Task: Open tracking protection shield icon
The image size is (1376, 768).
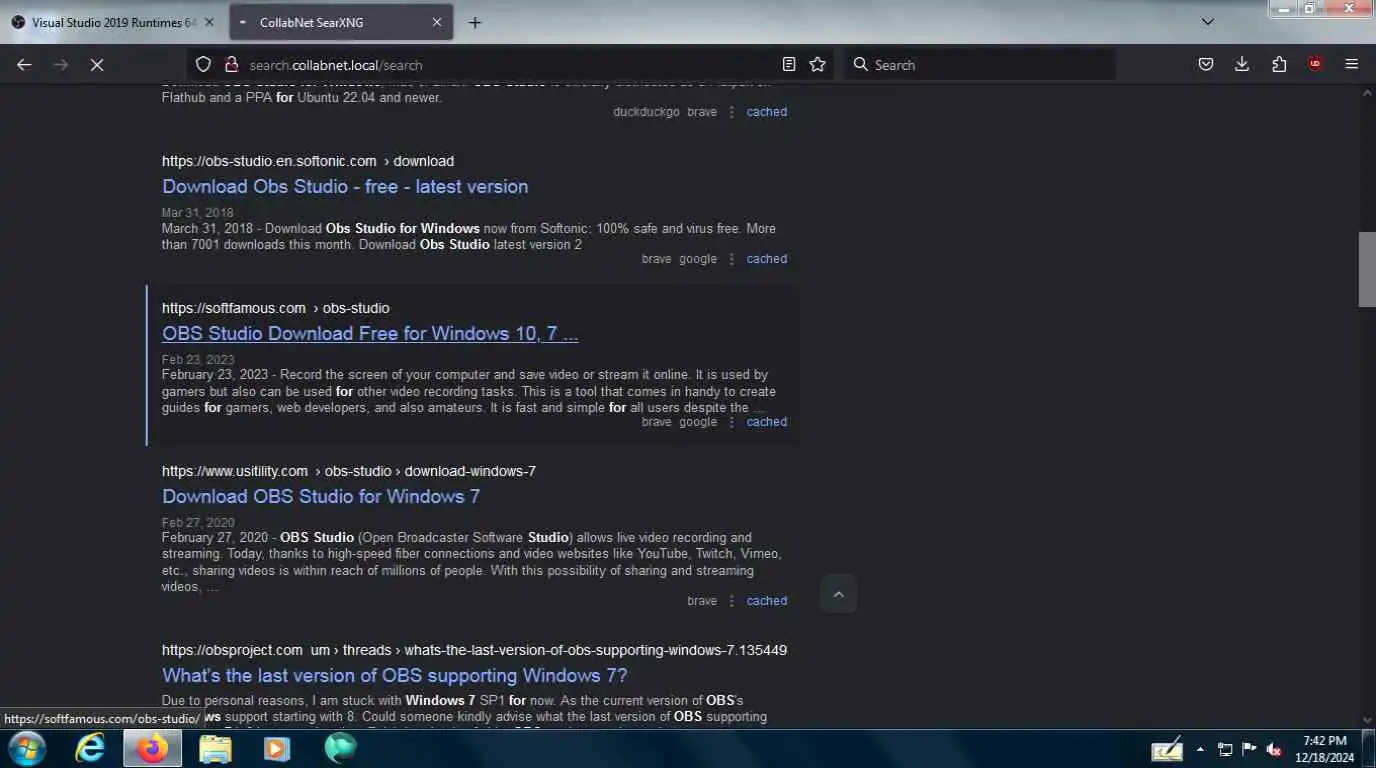Action: [x=203, y=64]
